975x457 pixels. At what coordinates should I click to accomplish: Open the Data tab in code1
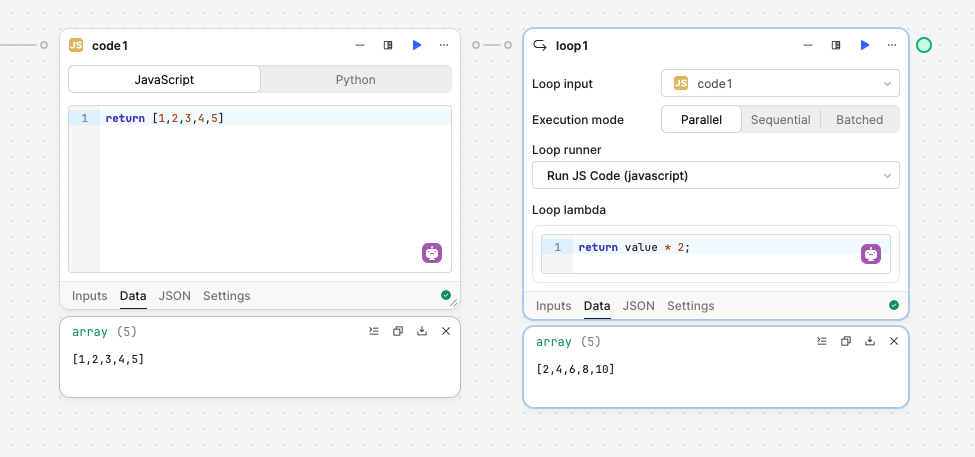tap(133, 296)
